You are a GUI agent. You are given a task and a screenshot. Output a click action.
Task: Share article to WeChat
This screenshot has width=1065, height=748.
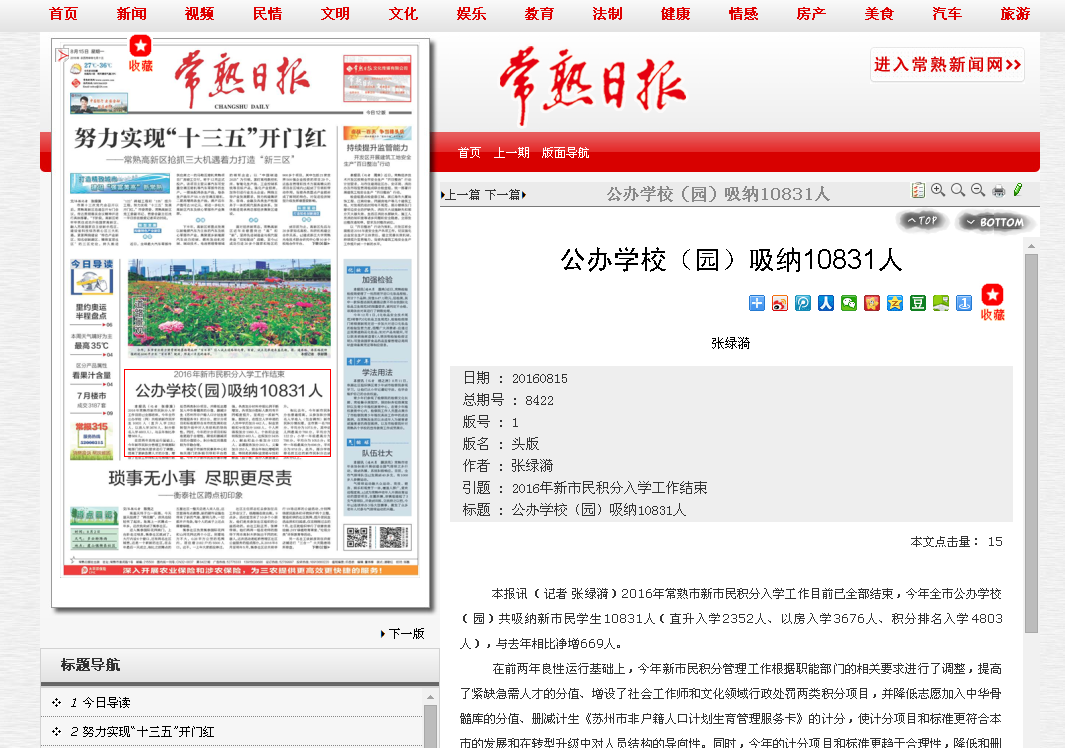(x=849, y=303)
